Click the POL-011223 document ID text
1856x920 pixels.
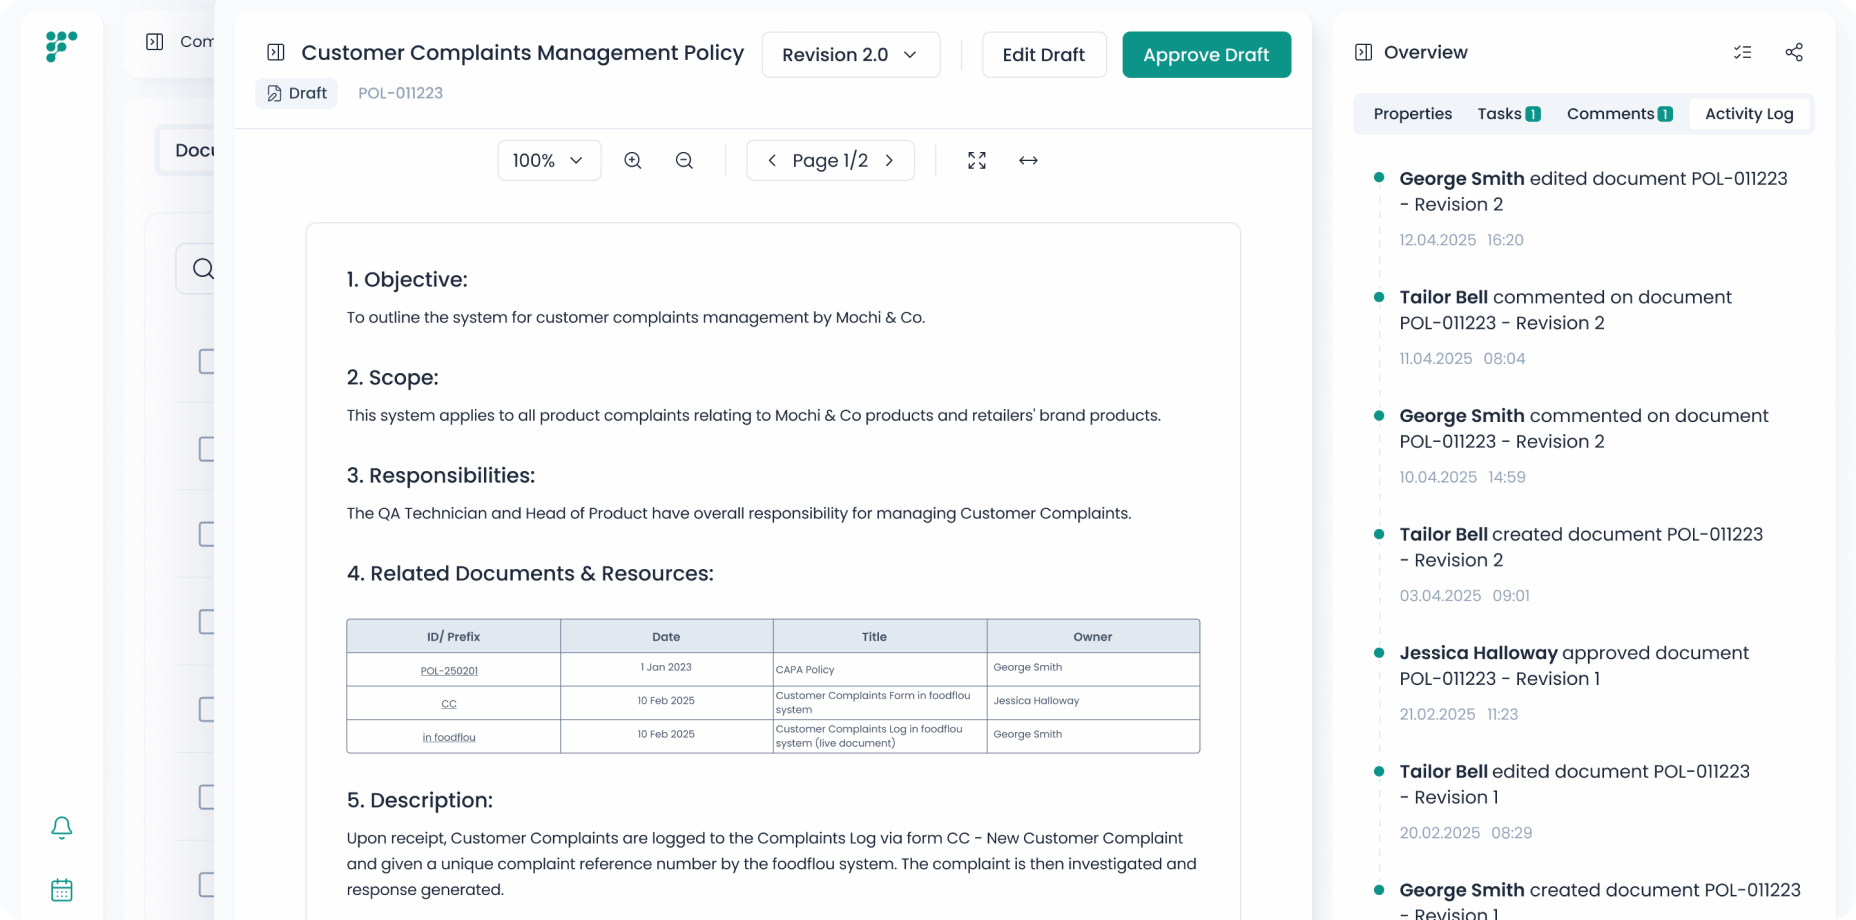tap(400, 93)
